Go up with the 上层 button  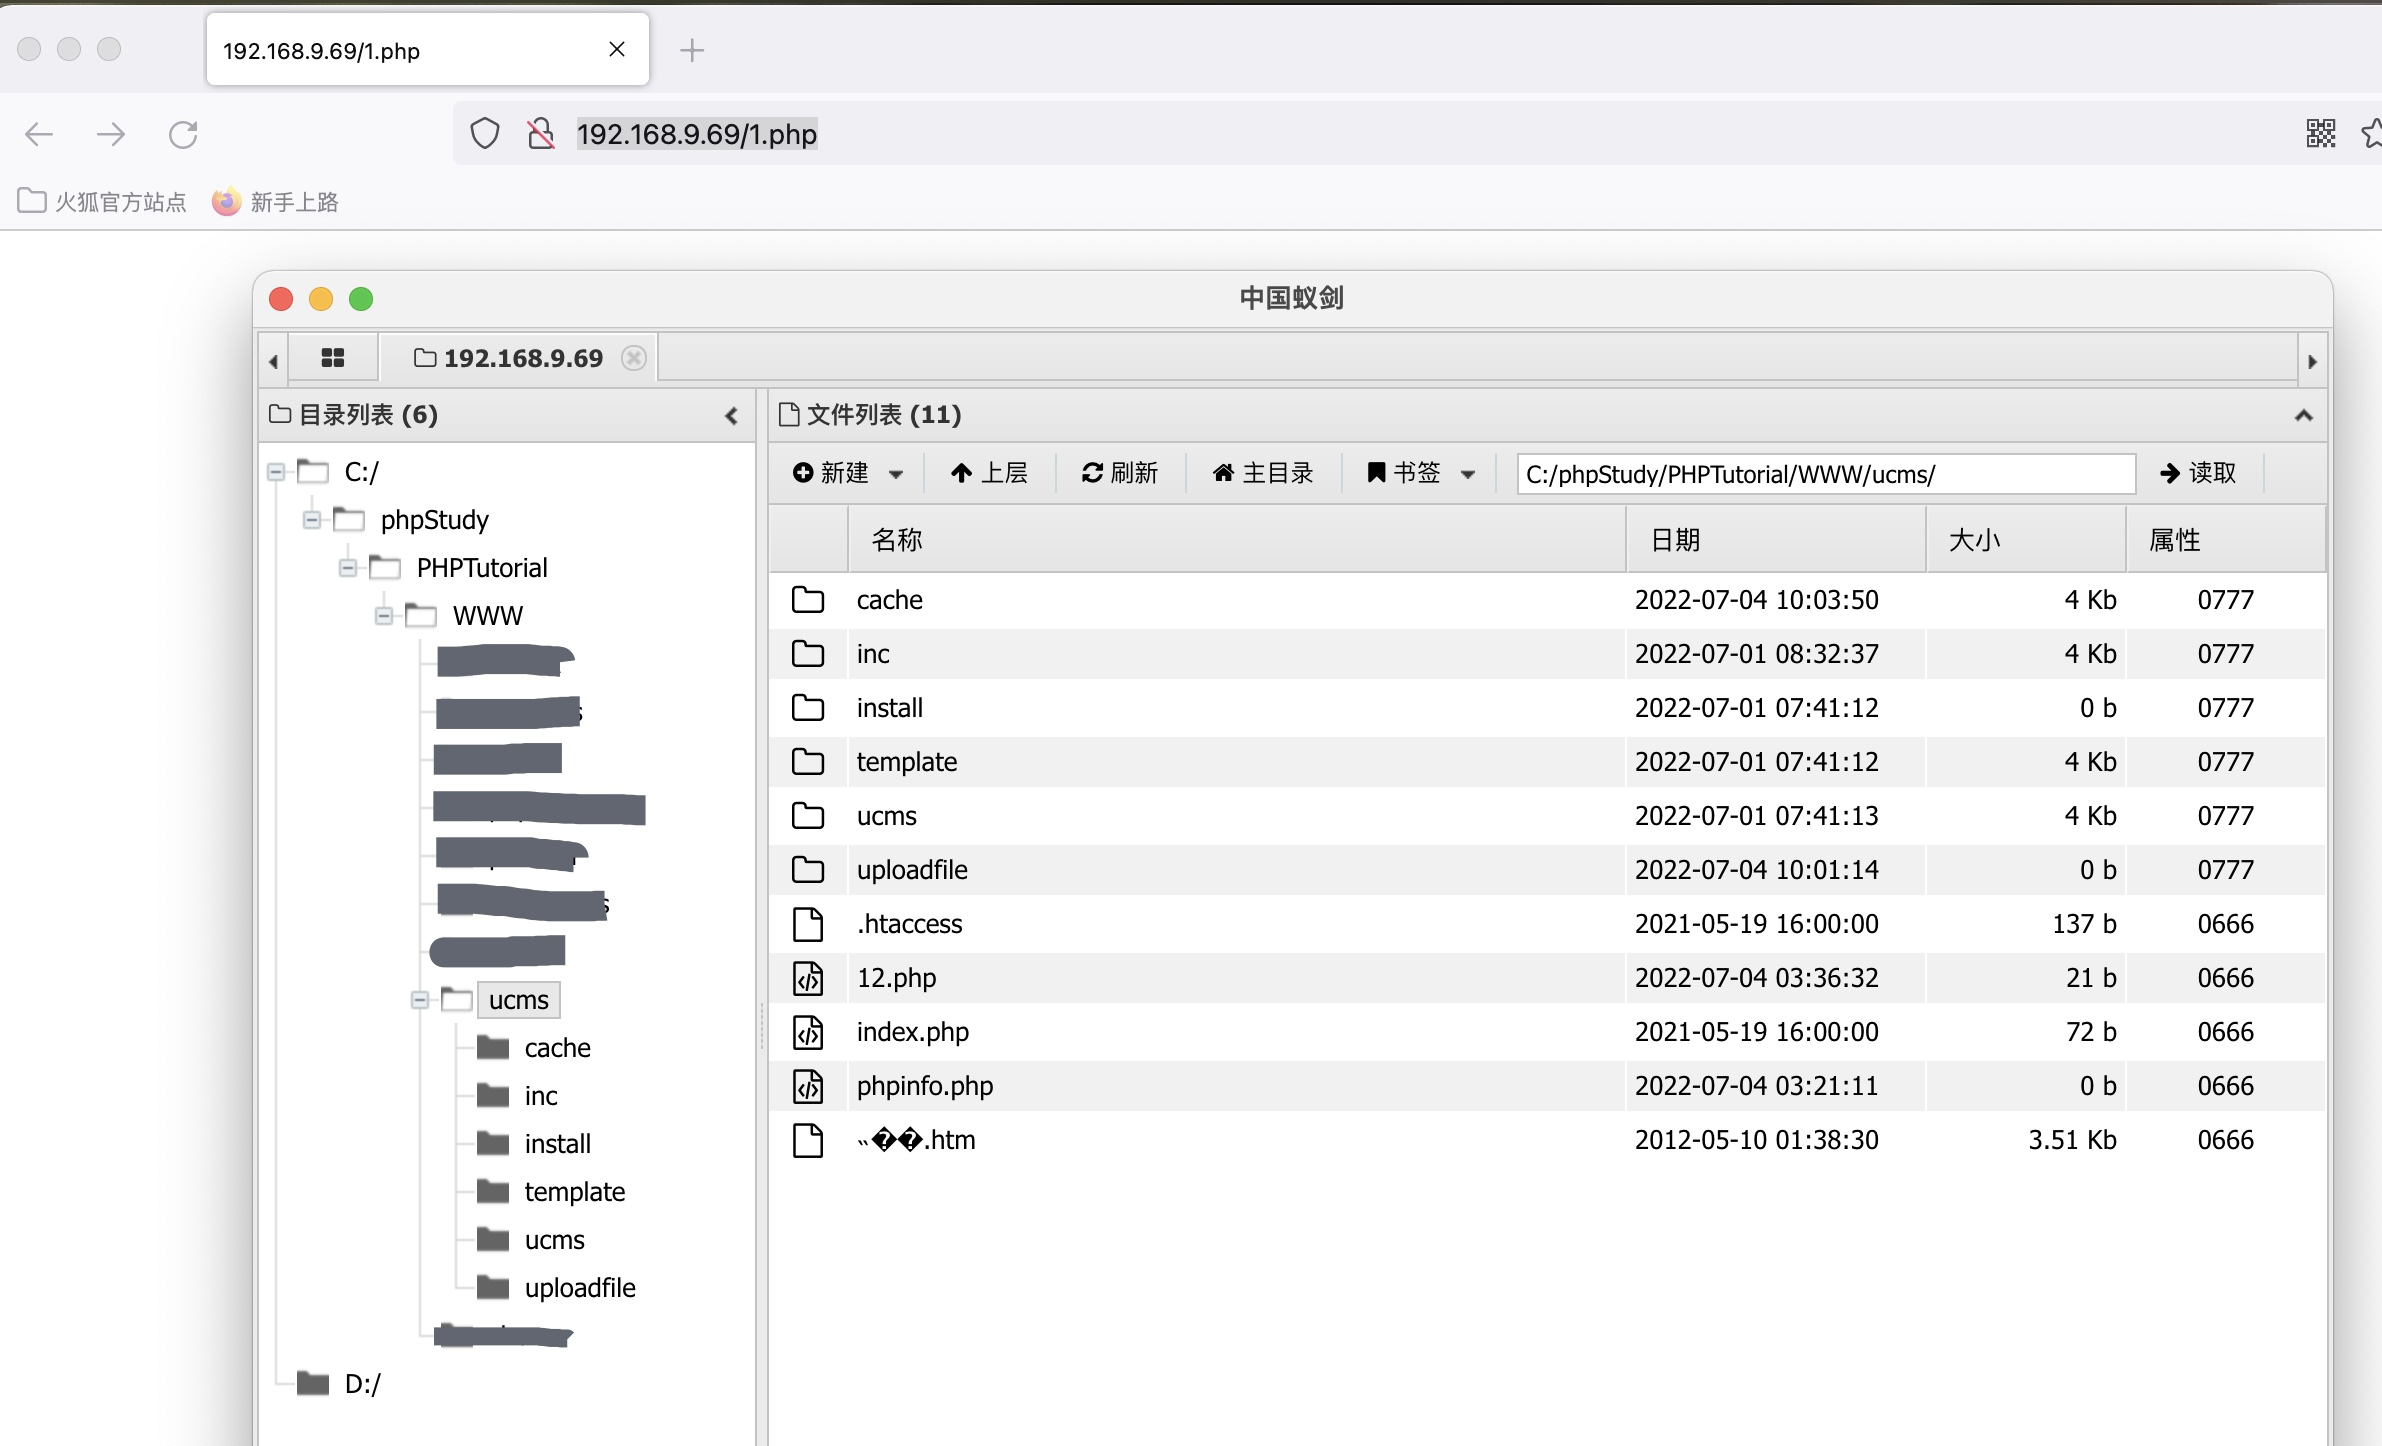(x=989, y=473)
